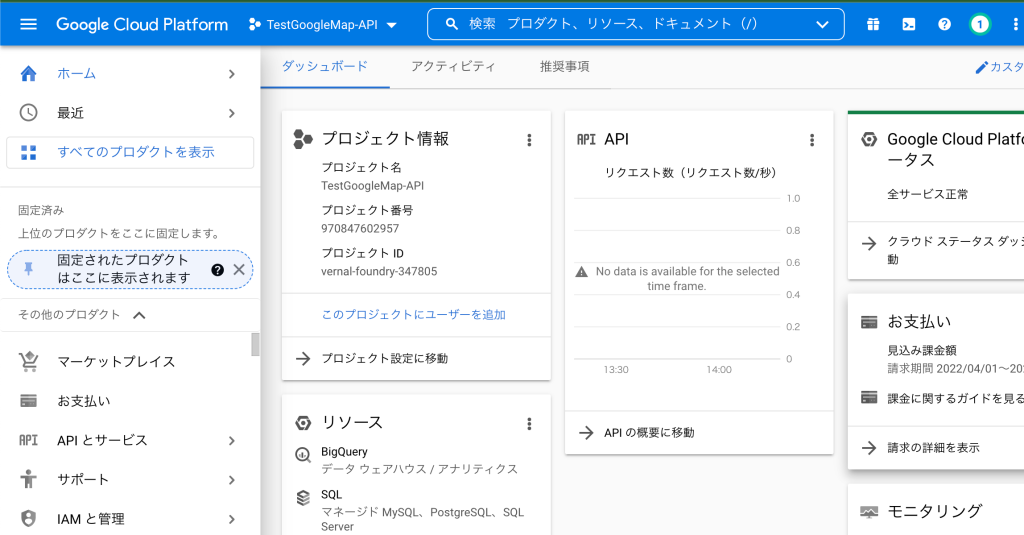Activate Cloud Shell terminal icon
The image size is (1024, 535).
(x=908, y=24)
